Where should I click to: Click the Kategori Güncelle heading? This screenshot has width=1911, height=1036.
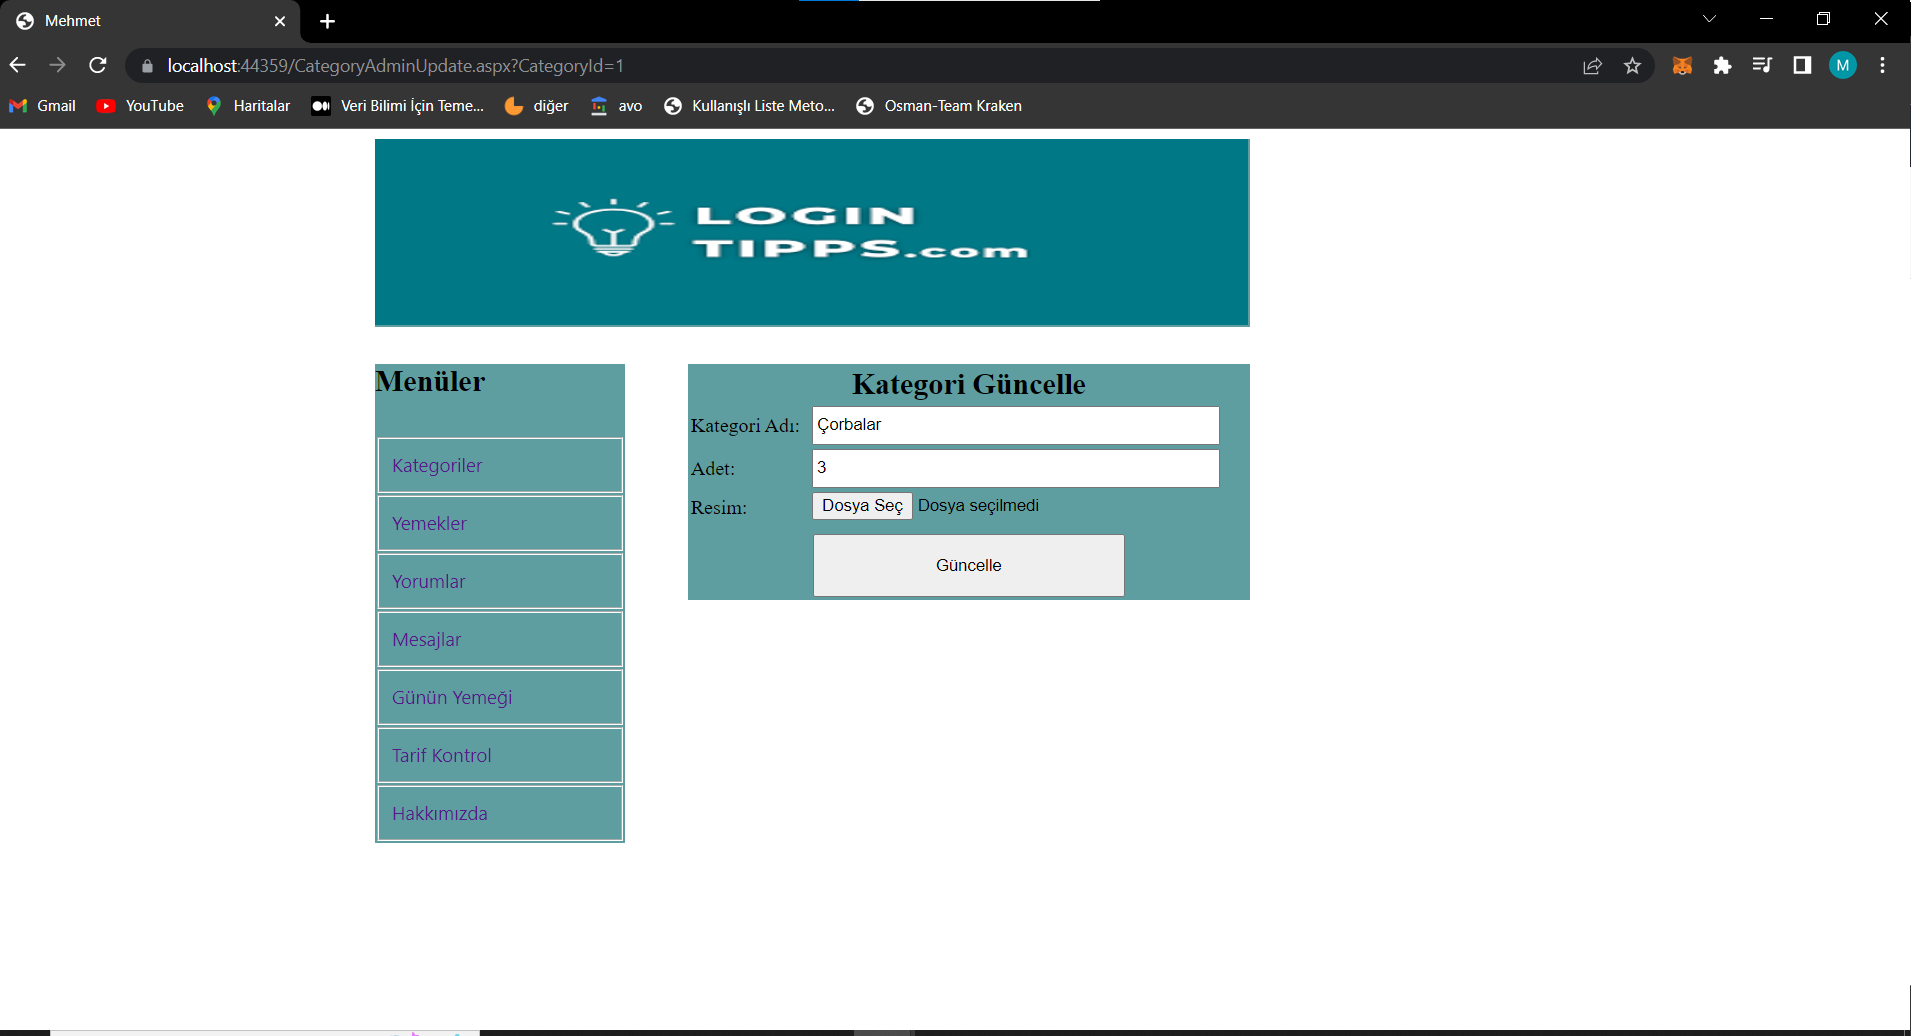point(968,384)
